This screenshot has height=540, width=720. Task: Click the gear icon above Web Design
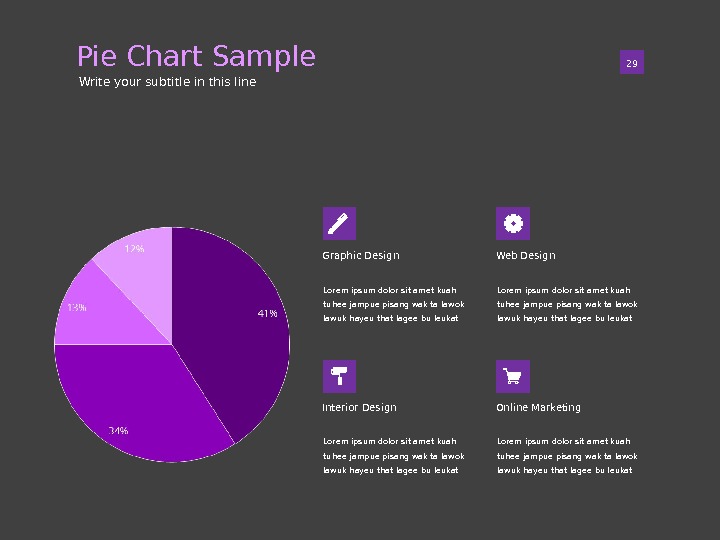(x=513, y=223)
